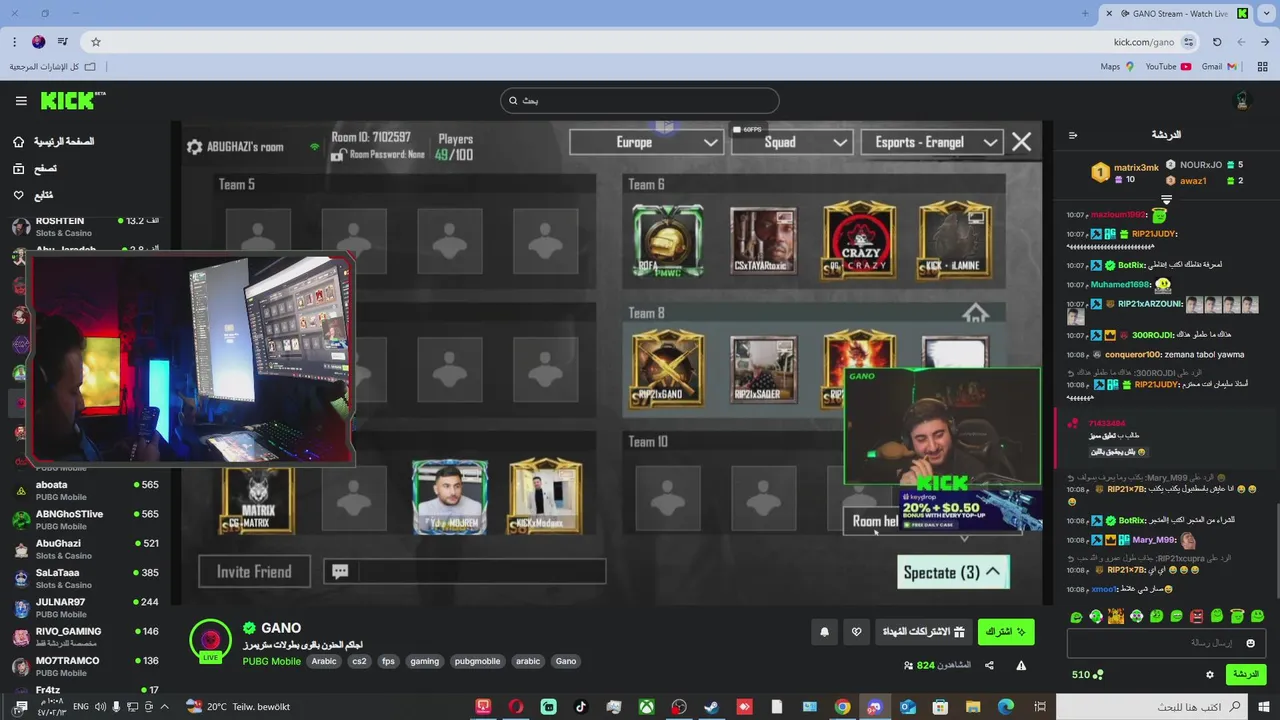Unfollow the channel with the broken-heart icon

[857, 632]
